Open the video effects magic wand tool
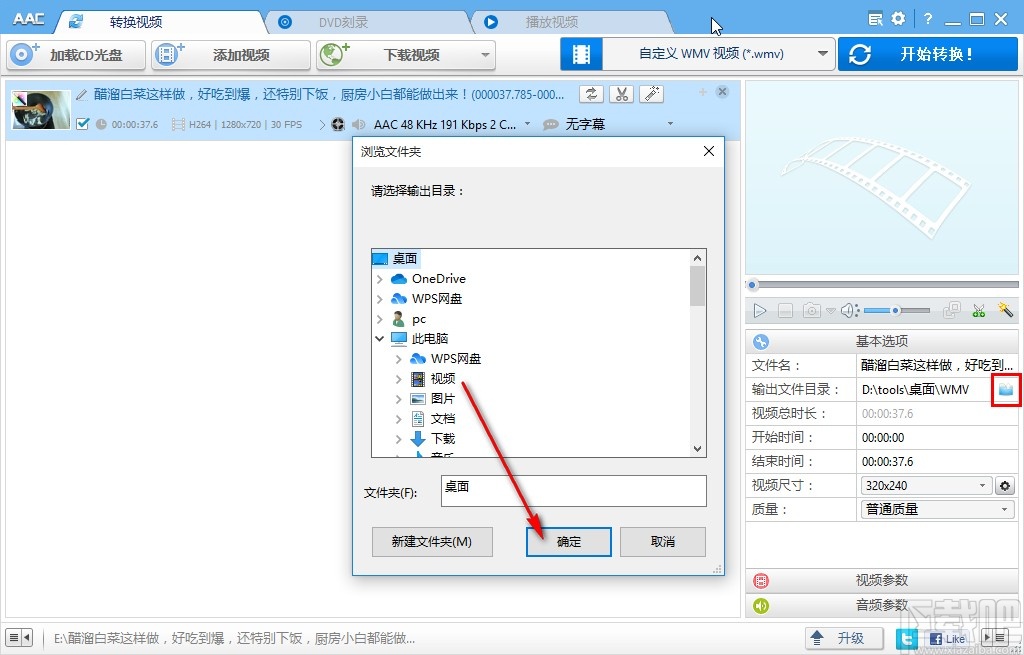Screen dimensions: 1024x655 [x=1004, y=310]
